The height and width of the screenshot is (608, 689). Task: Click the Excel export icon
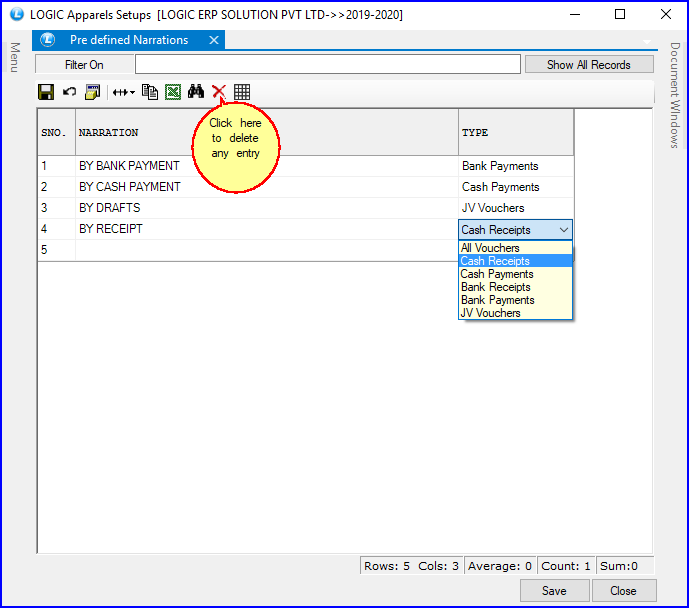click(x=173, y=92)
